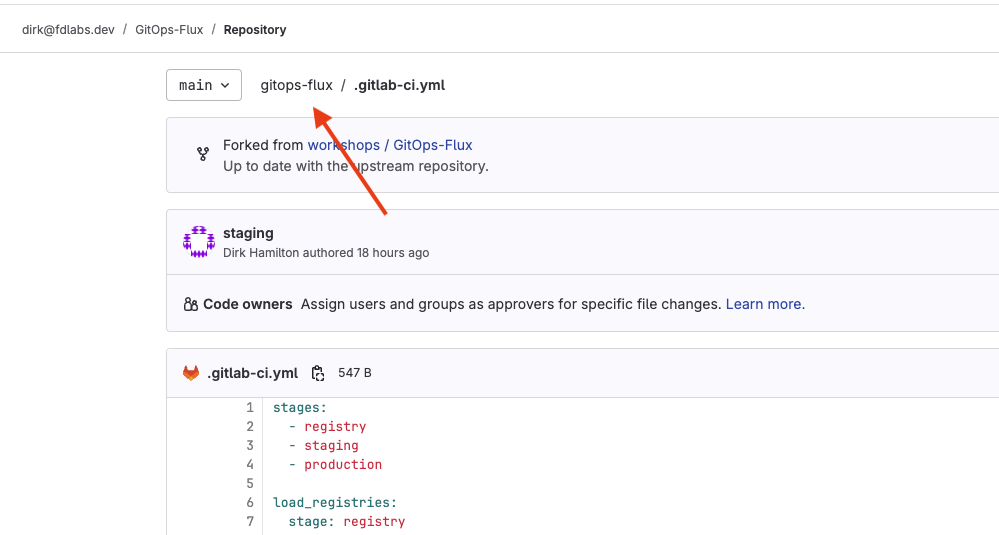This screenshot has width=999, height=535.
Task: Go to gitops-flux root path
Action: click(296, 85)
